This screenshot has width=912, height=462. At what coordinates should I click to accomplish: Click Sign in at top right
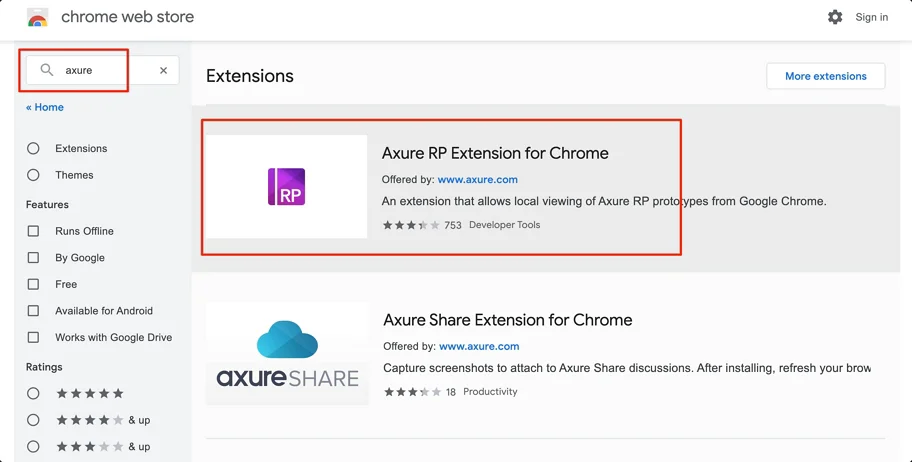(871, 17)
